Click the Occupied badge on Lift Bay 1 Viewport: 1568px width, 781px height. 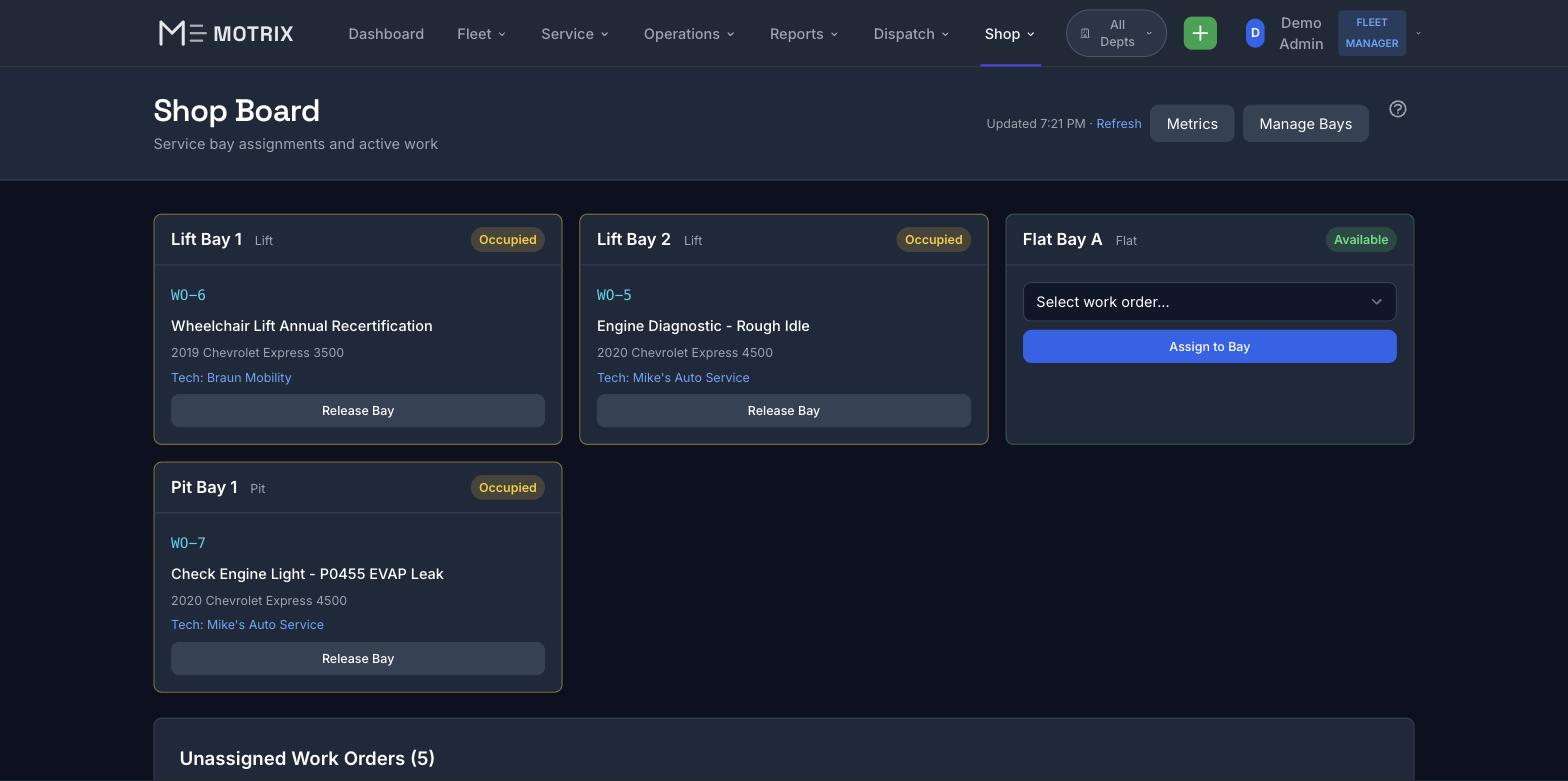507,239
